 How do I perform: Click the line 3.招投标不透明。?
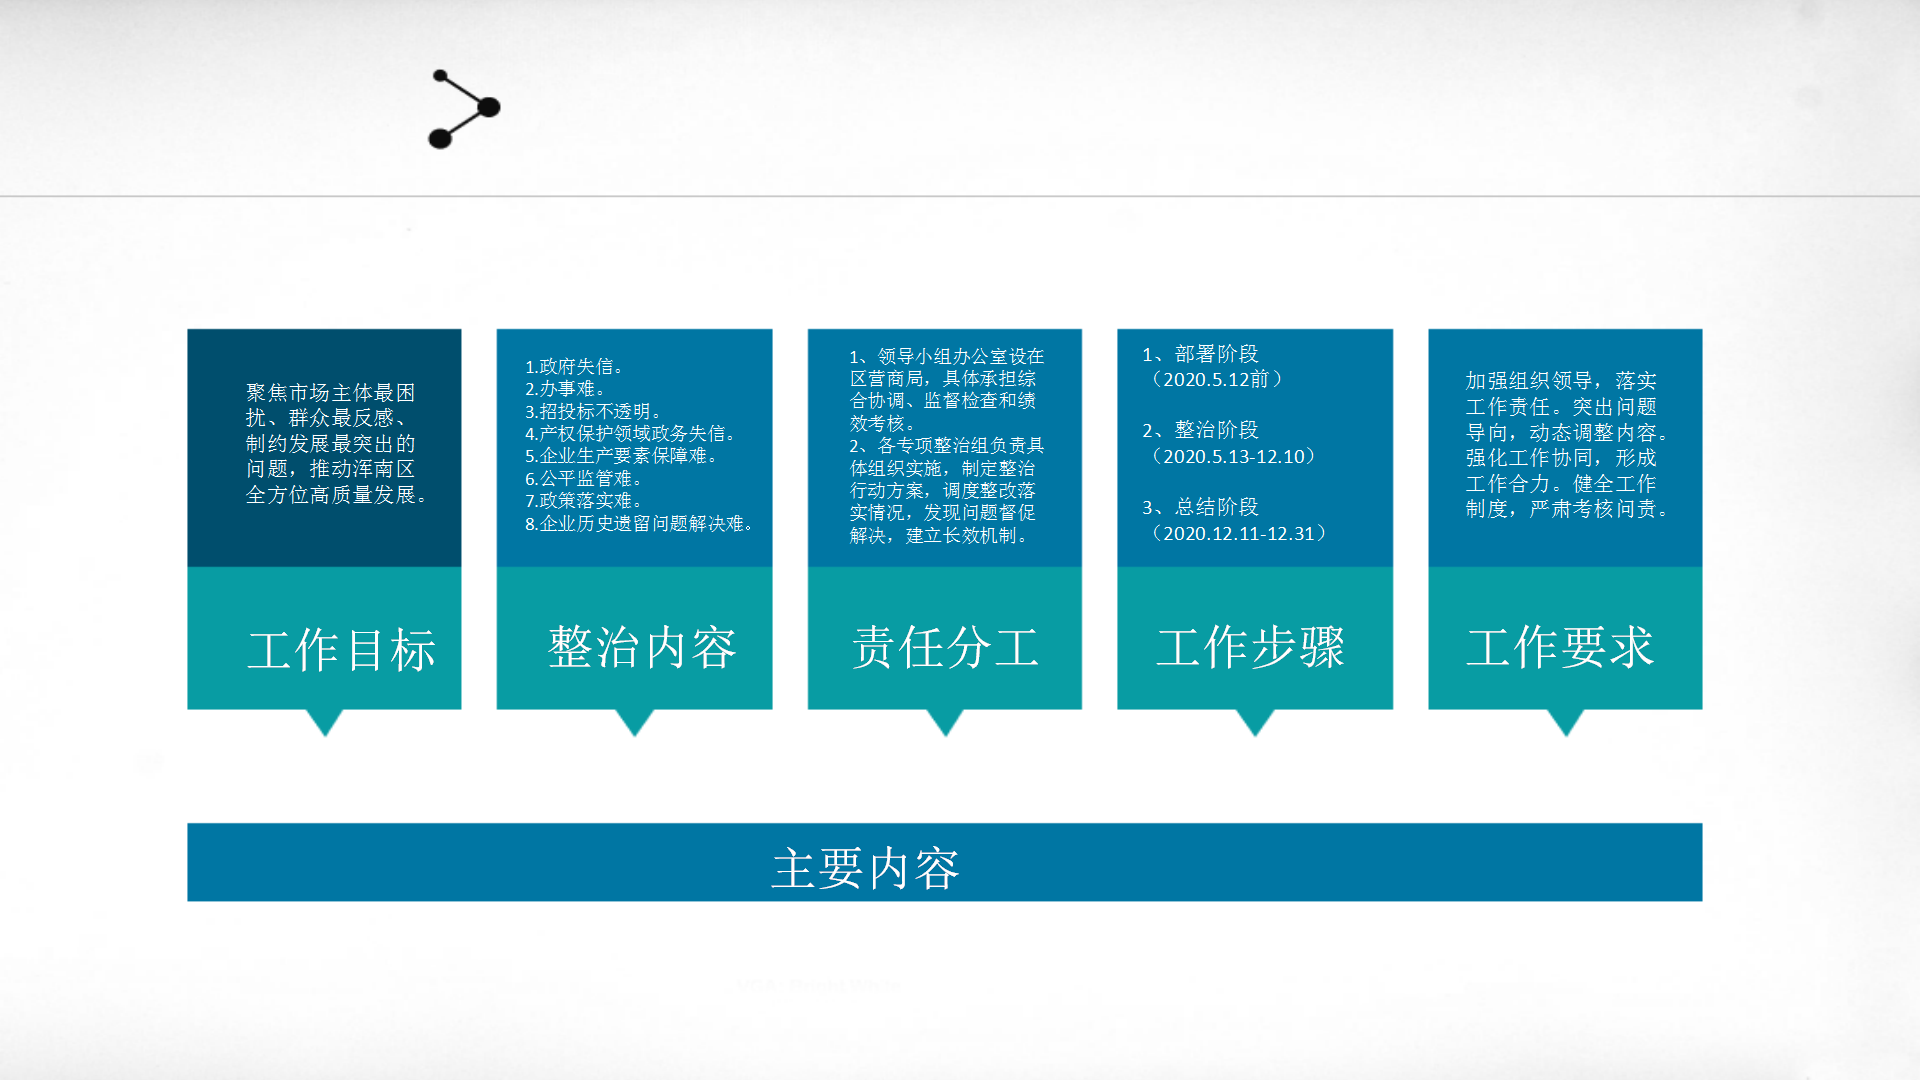[x=594, y=411]
